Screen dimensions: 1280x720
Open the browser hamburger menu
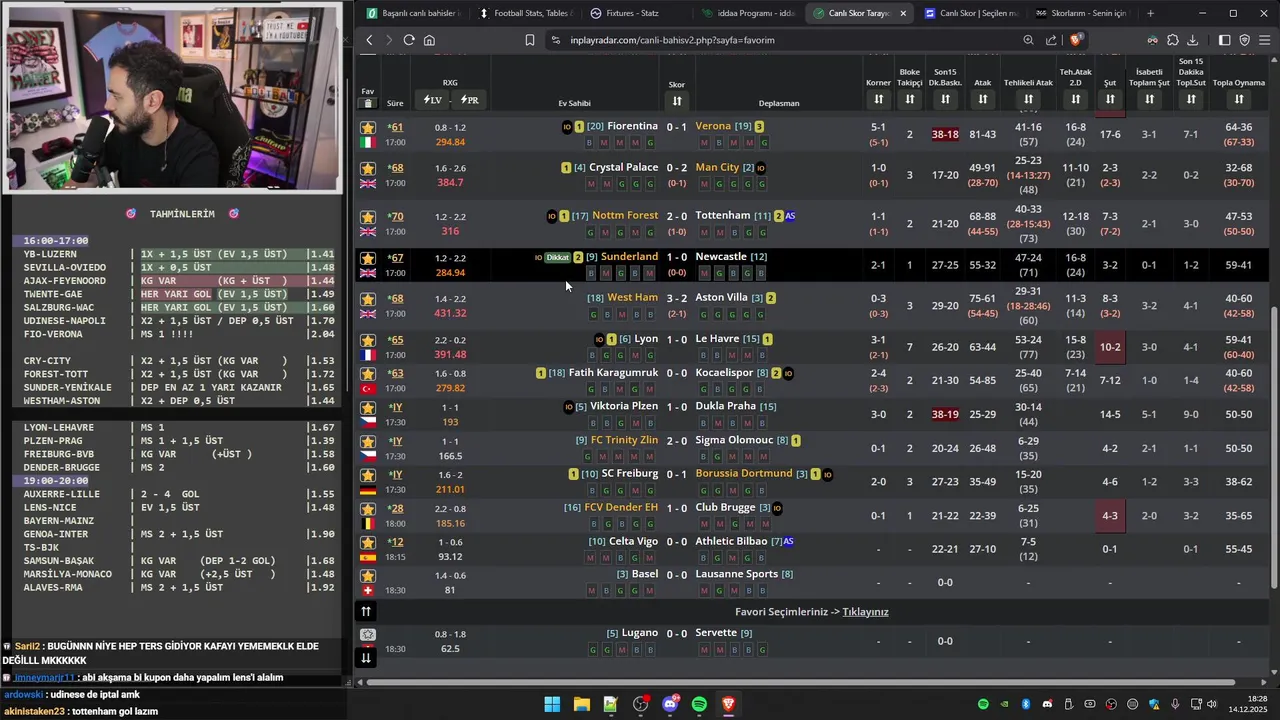[1264, 40]
